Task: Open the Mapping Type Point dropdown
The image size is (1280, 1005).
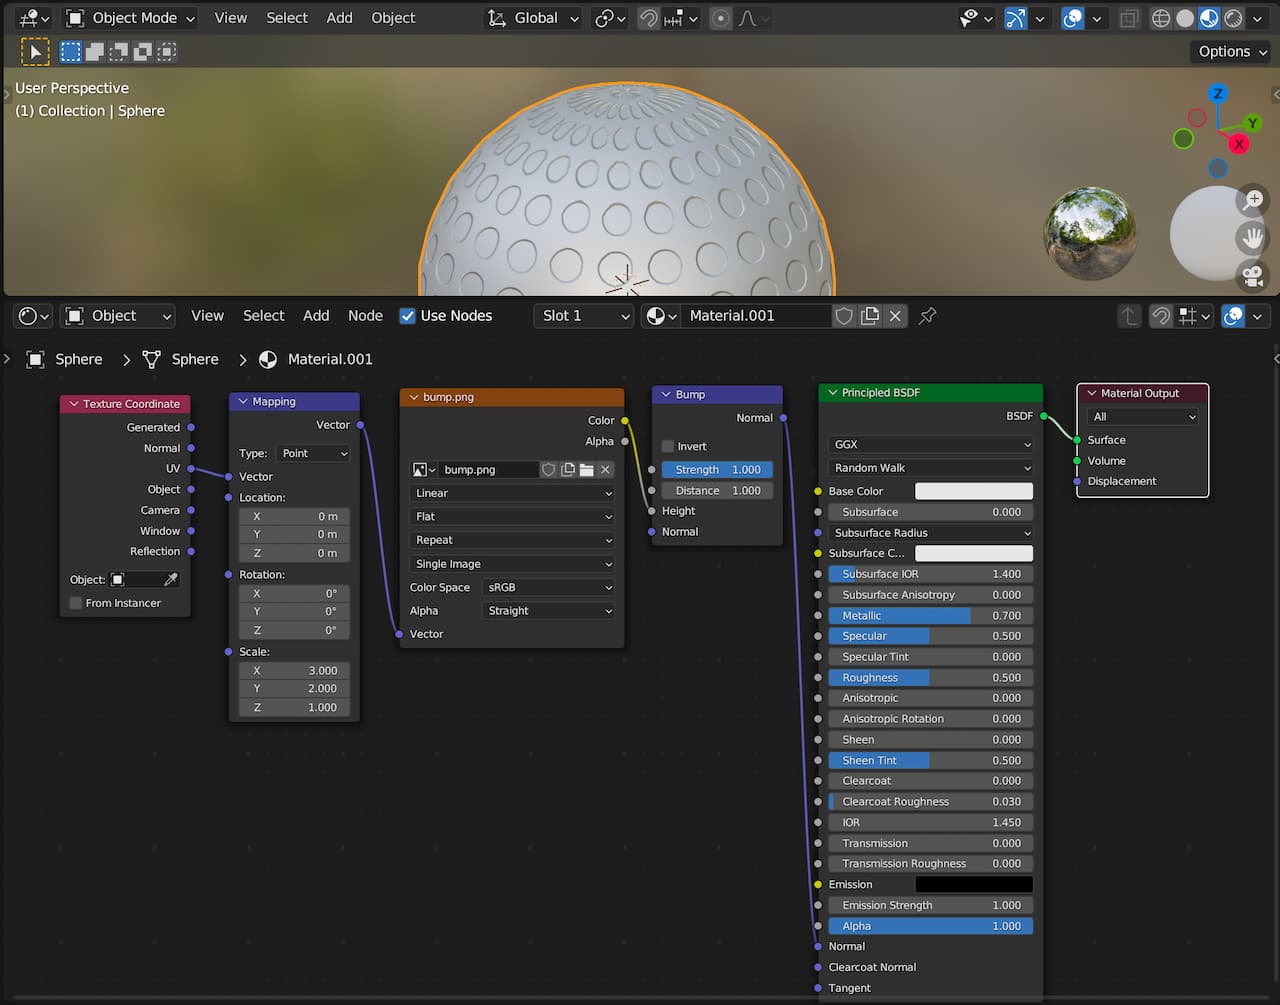Action: click(313, 454)
